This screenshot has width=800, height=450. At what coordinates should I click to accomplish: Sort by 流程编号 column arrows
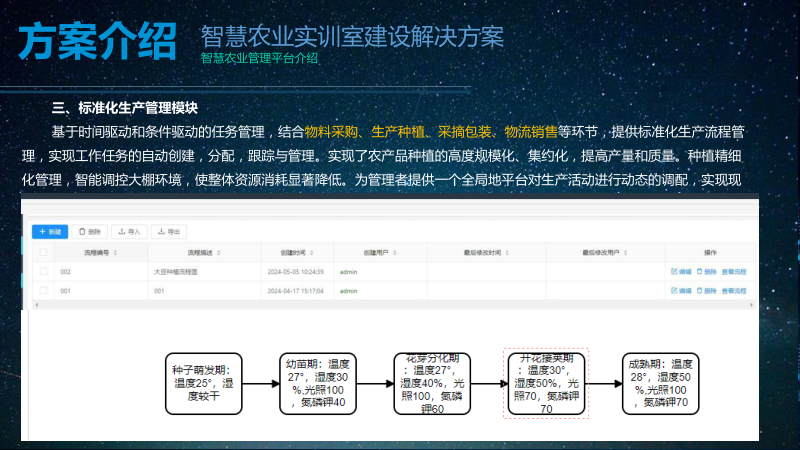[x=113, y=253]
